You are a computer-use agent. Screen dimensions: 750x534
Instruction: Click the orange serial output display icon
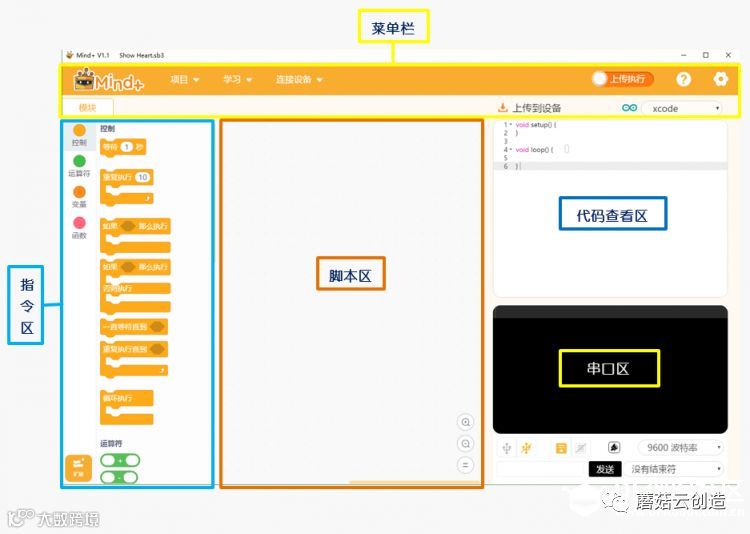pyautogui.click(x=561, y=448)
